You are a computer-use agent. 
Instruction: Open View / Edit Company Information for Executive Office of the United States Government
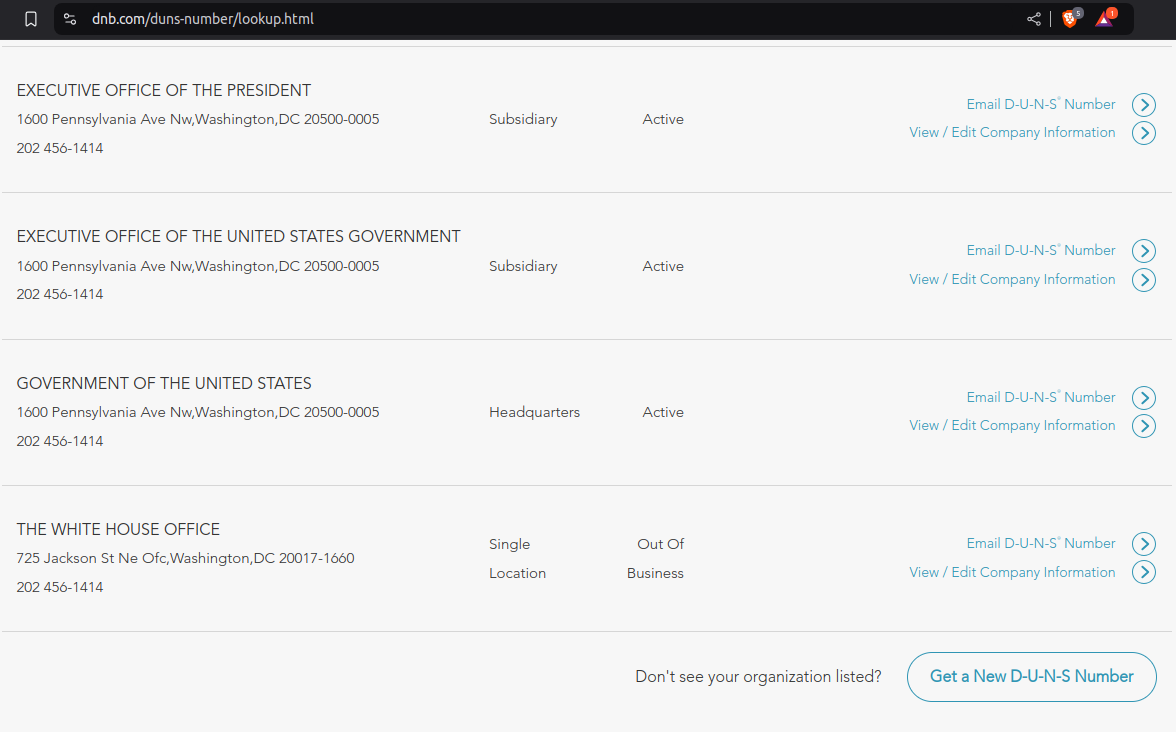(1012, 279)
